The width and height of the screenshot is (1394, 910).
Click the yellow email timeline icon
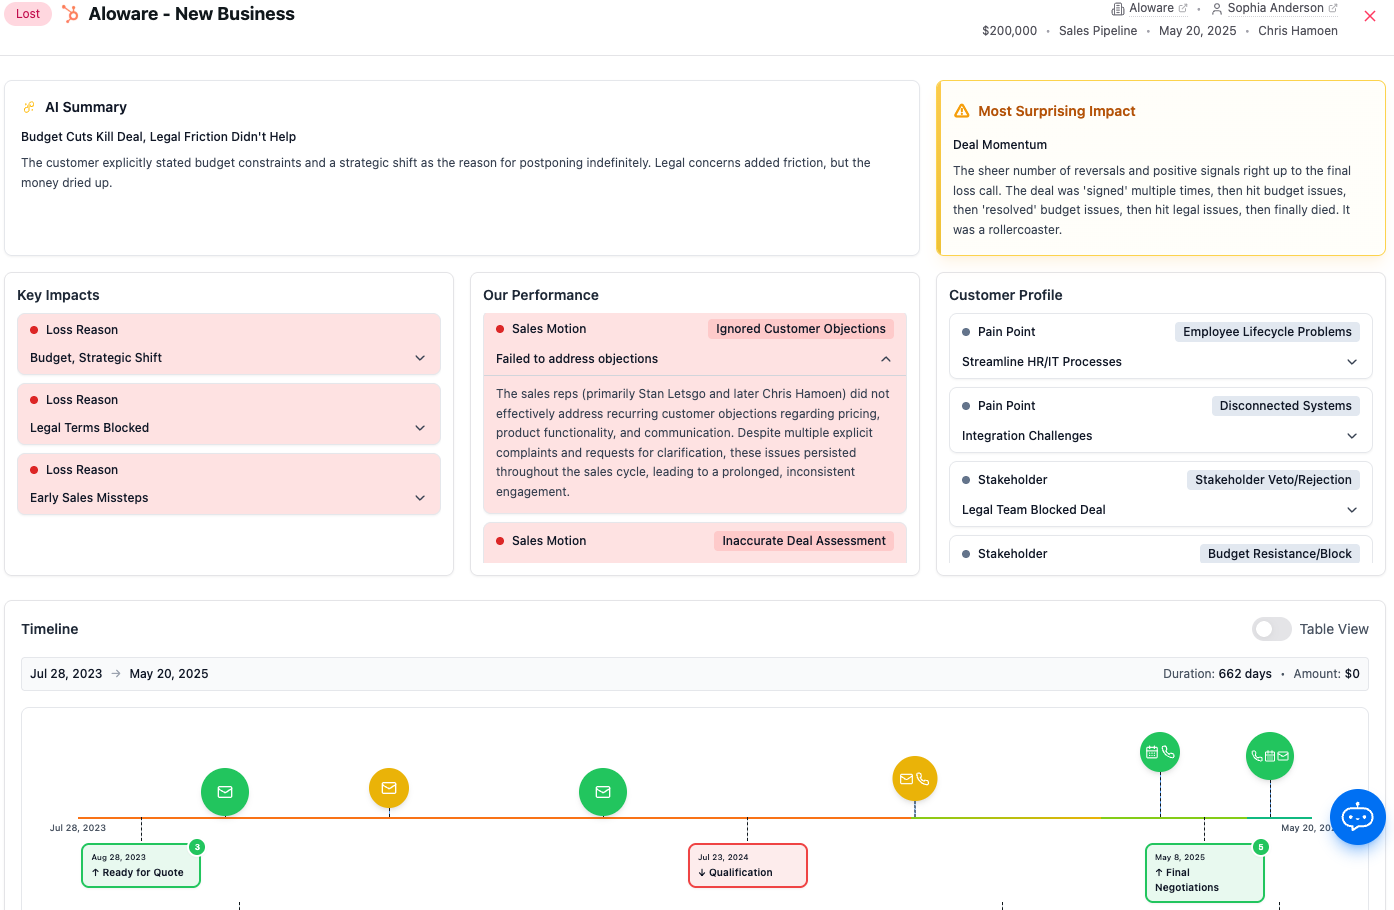pos(389,788)
